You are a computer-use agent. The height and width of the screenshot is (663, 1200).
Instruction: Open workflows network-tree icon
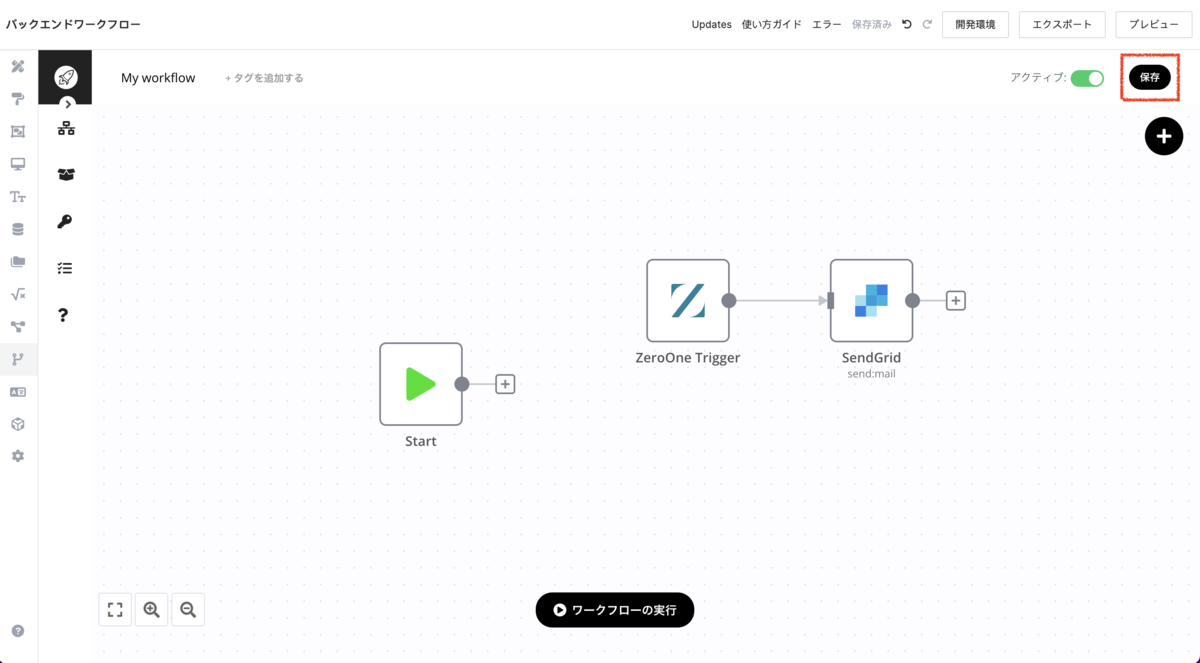66,128
